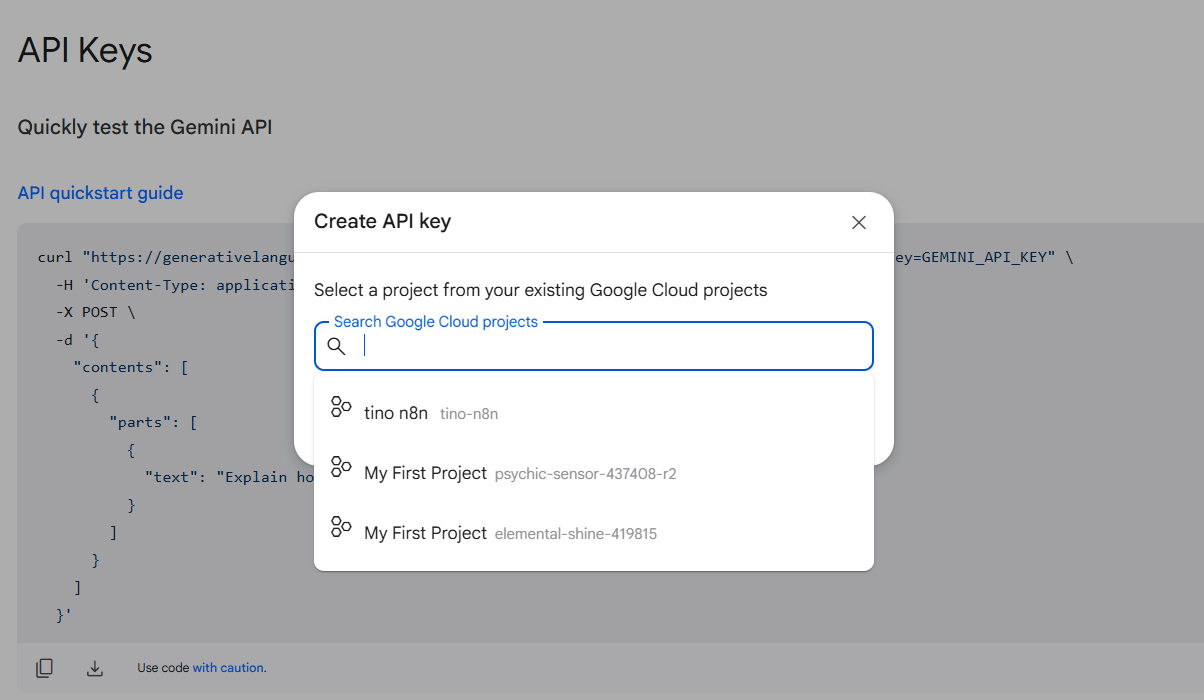Screen dimensions: 1204x700
Task: Click the 'Create API key' dialog title
Action: point(382,221)
